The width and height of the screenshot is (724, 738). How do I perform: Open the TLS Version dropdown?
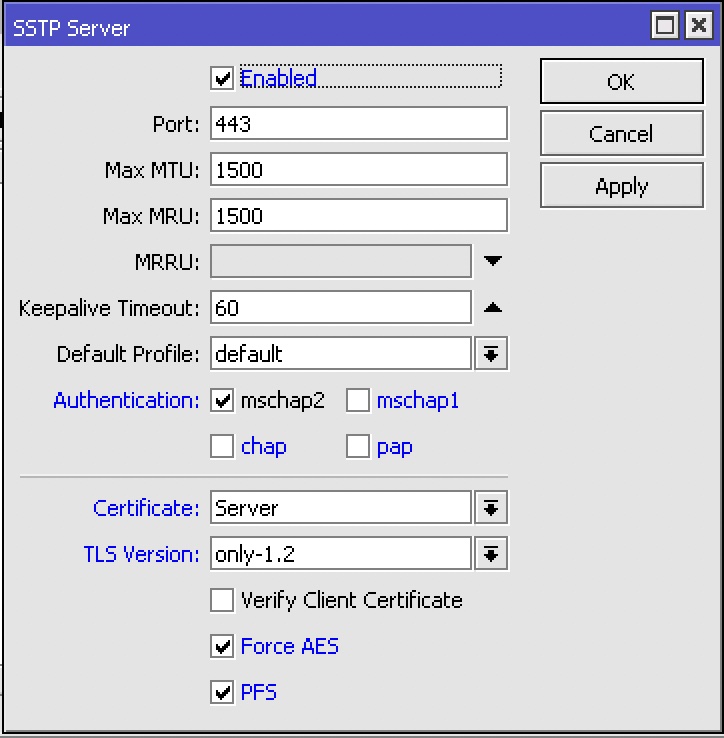coord(491,554)
